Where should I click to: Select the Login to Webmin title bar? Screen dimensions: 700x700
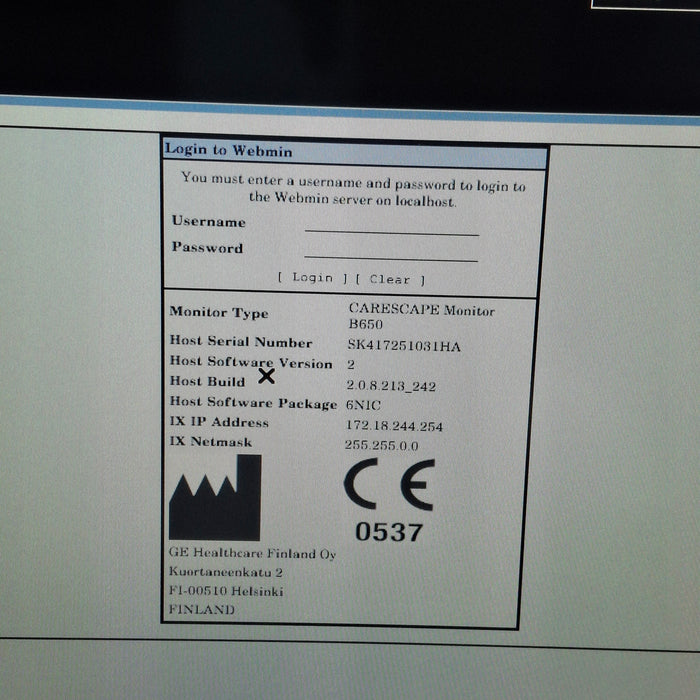click(355, 151)
